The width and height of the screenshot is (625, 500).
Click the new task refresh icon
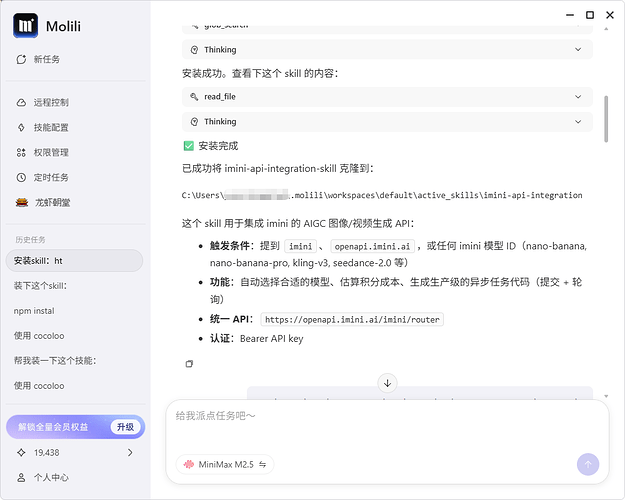click(21, 59)
